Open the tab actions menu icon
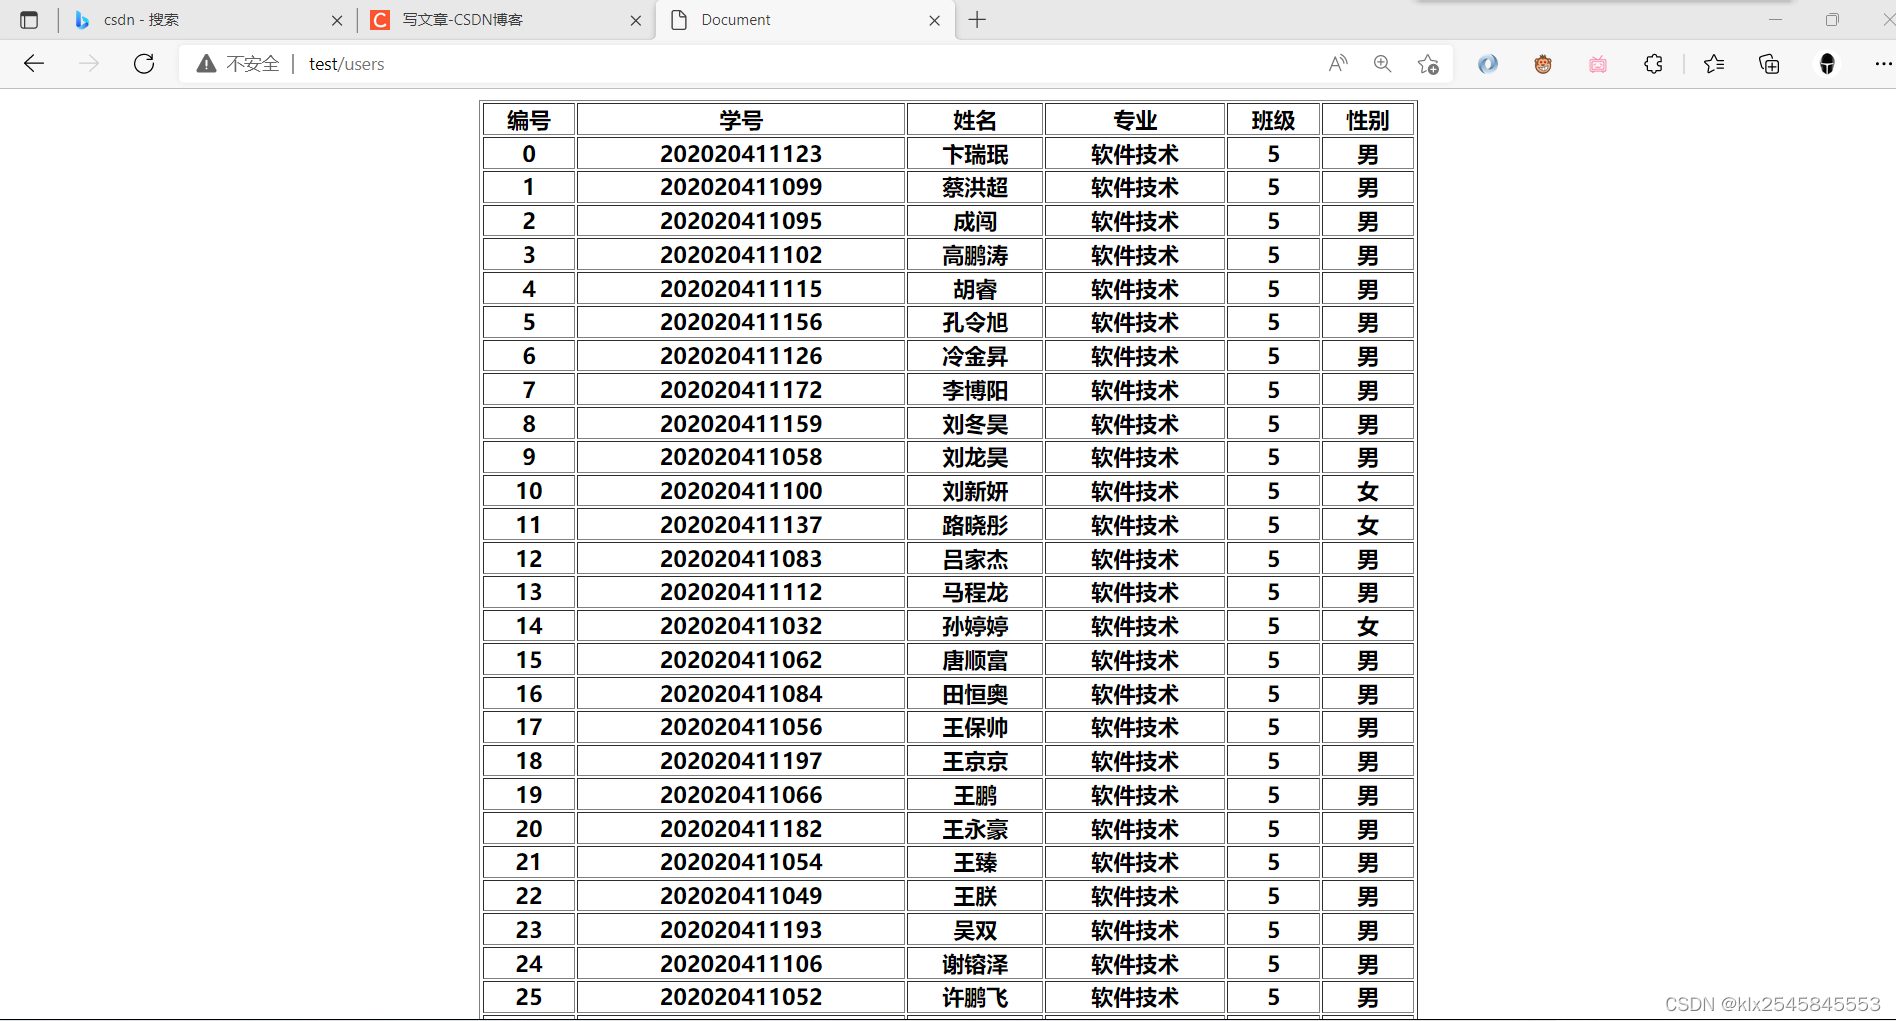 pyautogui.click(x=29, y=20)
